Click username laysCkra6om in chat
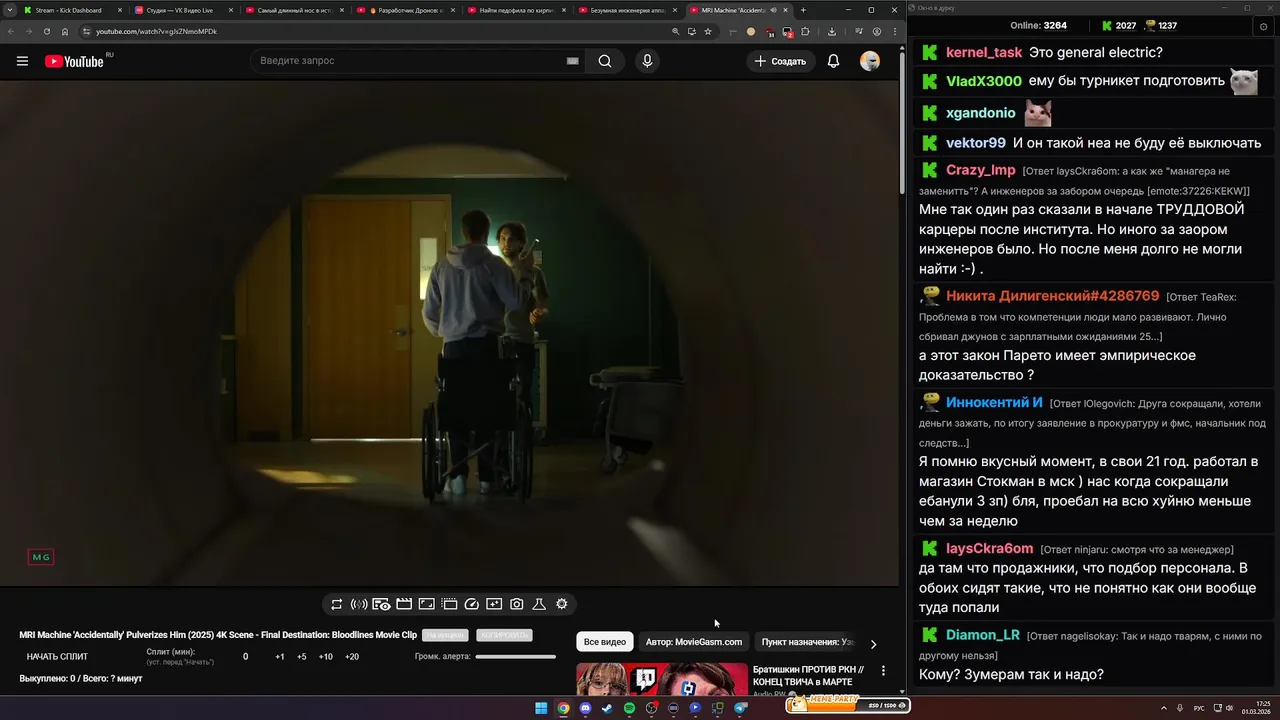This screenshot has width=1280, height=720. [x=990, y=548]
